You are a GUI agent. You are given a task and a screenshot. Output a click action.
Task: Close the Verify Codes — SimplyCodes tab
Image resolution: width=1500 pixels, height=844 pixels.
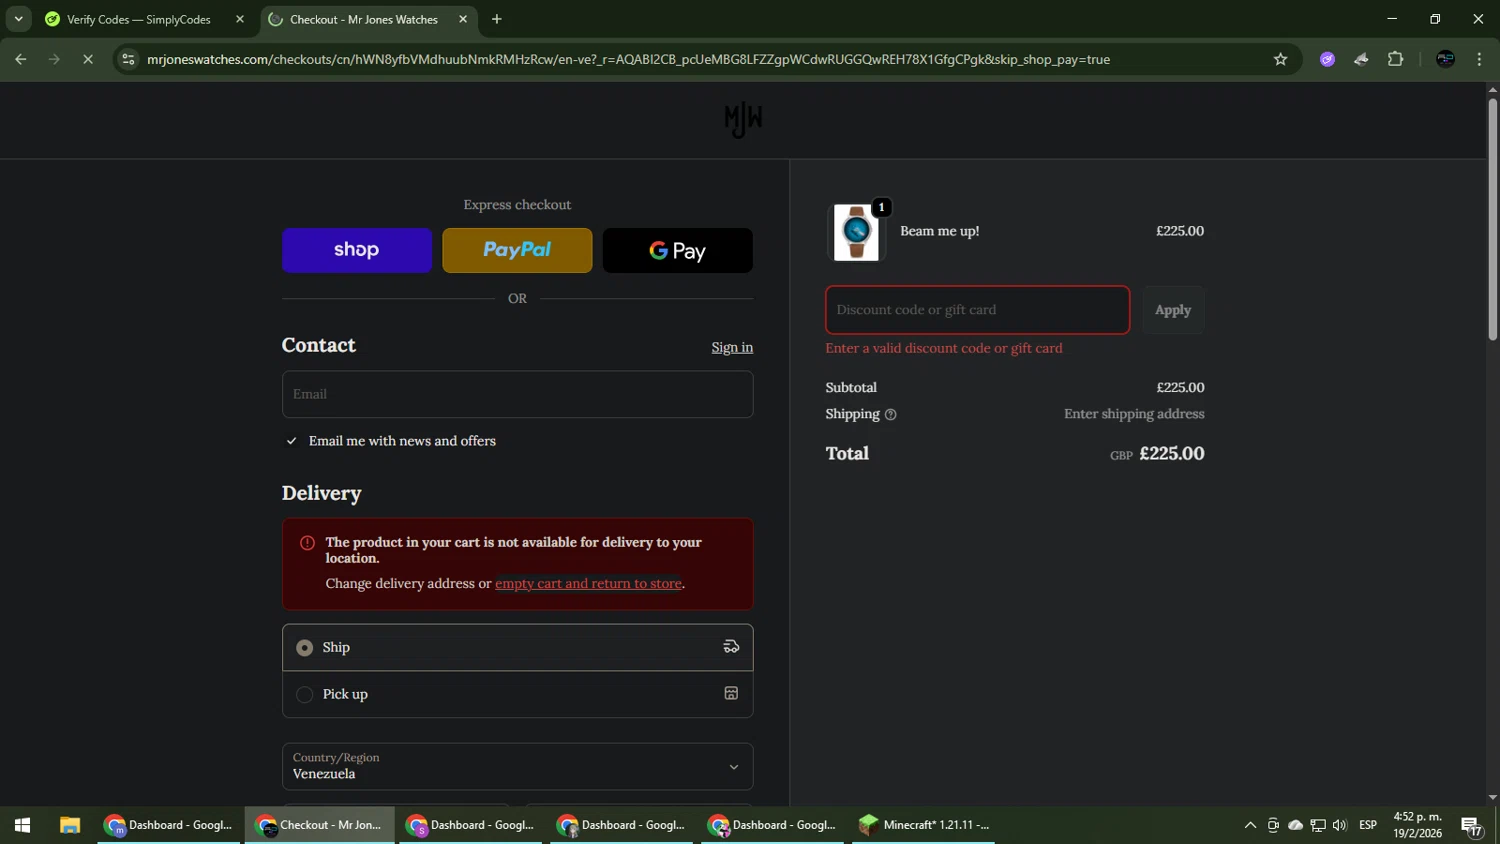pos(239,19)
